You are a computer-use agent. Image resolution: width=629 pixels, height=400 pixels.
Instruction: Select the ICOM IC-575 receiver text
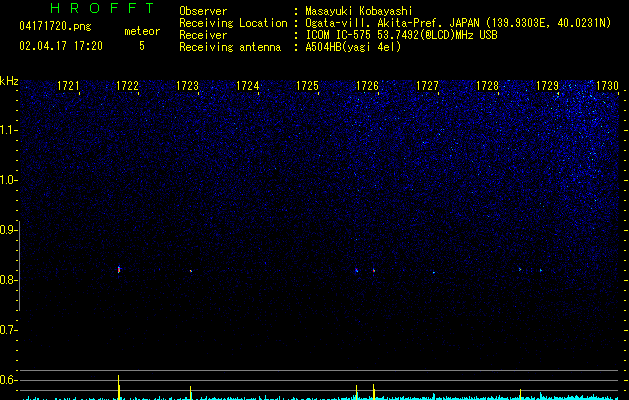401,35
